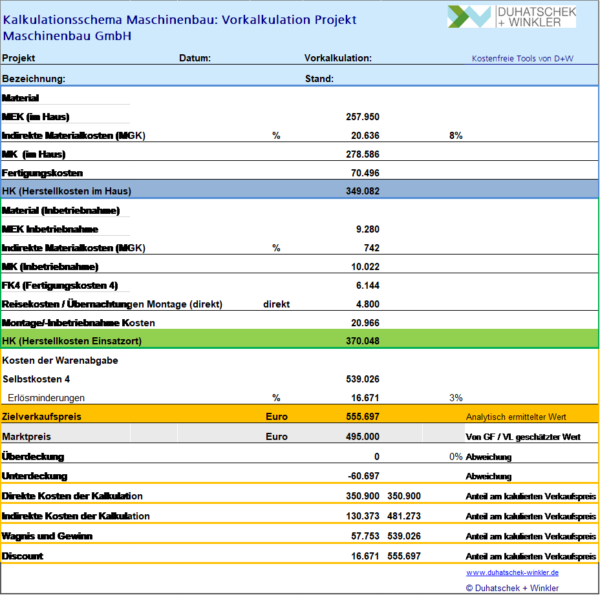Screen dimensions: 600x595
Task: Click the HK (Herstellkosten im Haus) row
Action: 68,190
